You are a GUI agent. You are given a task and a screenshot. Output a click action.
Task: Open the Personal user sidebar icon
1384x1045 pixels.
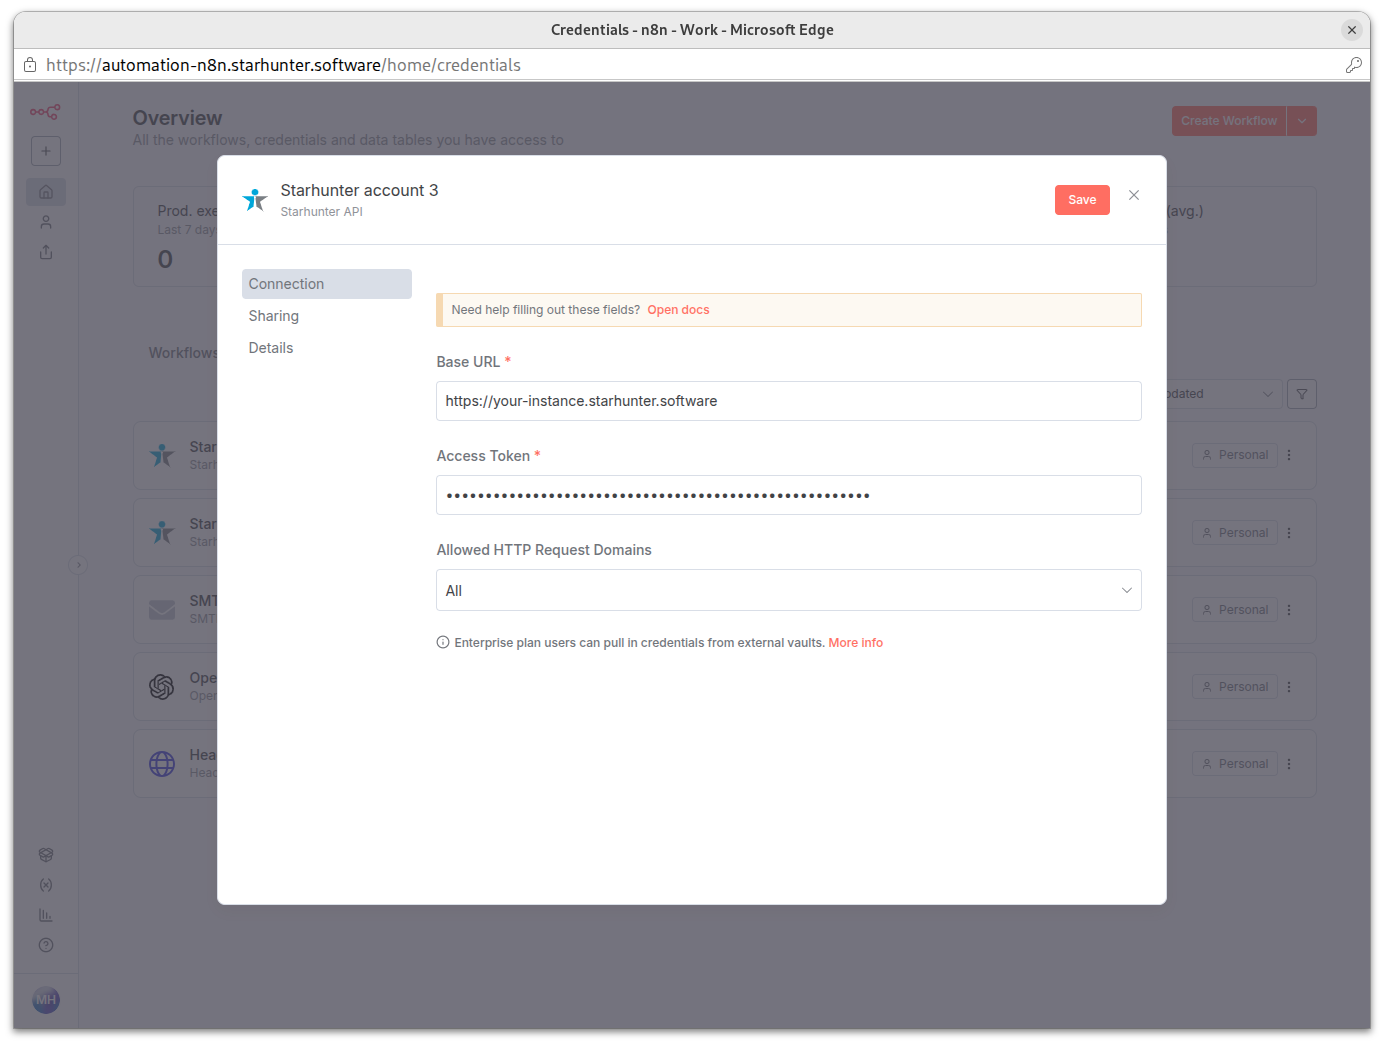pyautogui.click(x=46, y=222)
